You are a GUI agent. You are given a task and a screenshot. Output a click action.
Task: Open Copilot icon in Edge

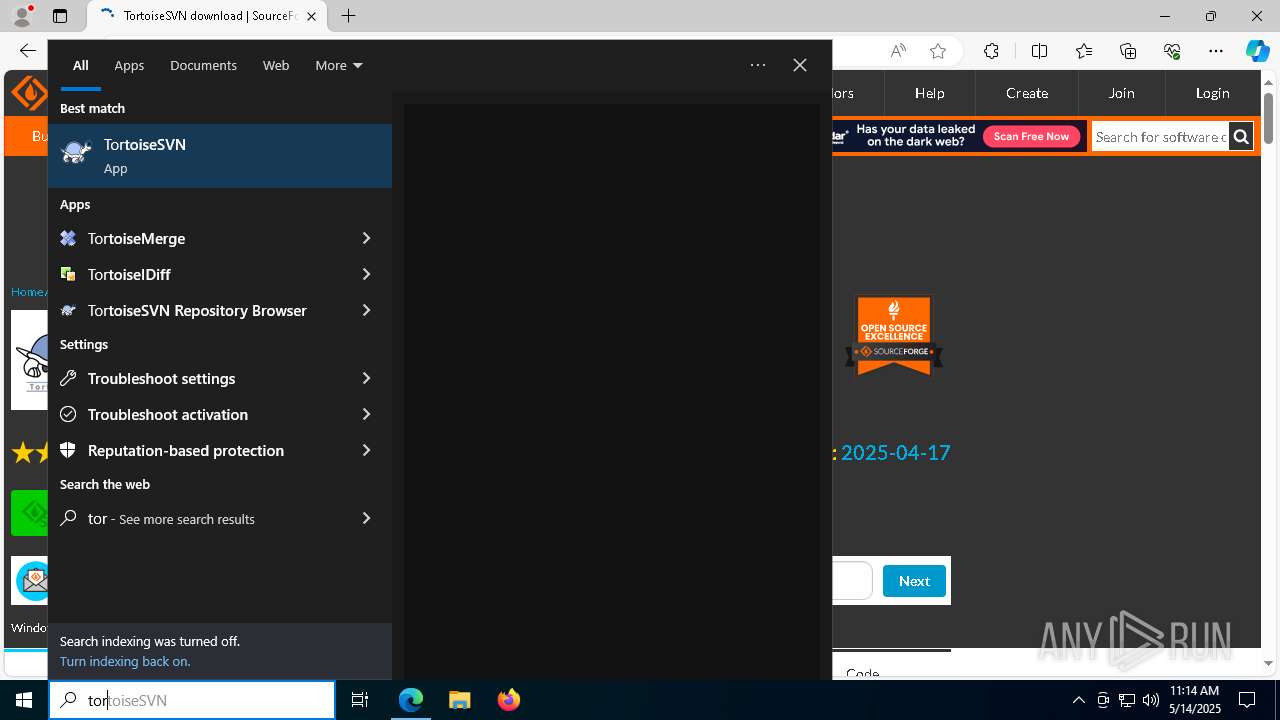(x=1257, y=51)
